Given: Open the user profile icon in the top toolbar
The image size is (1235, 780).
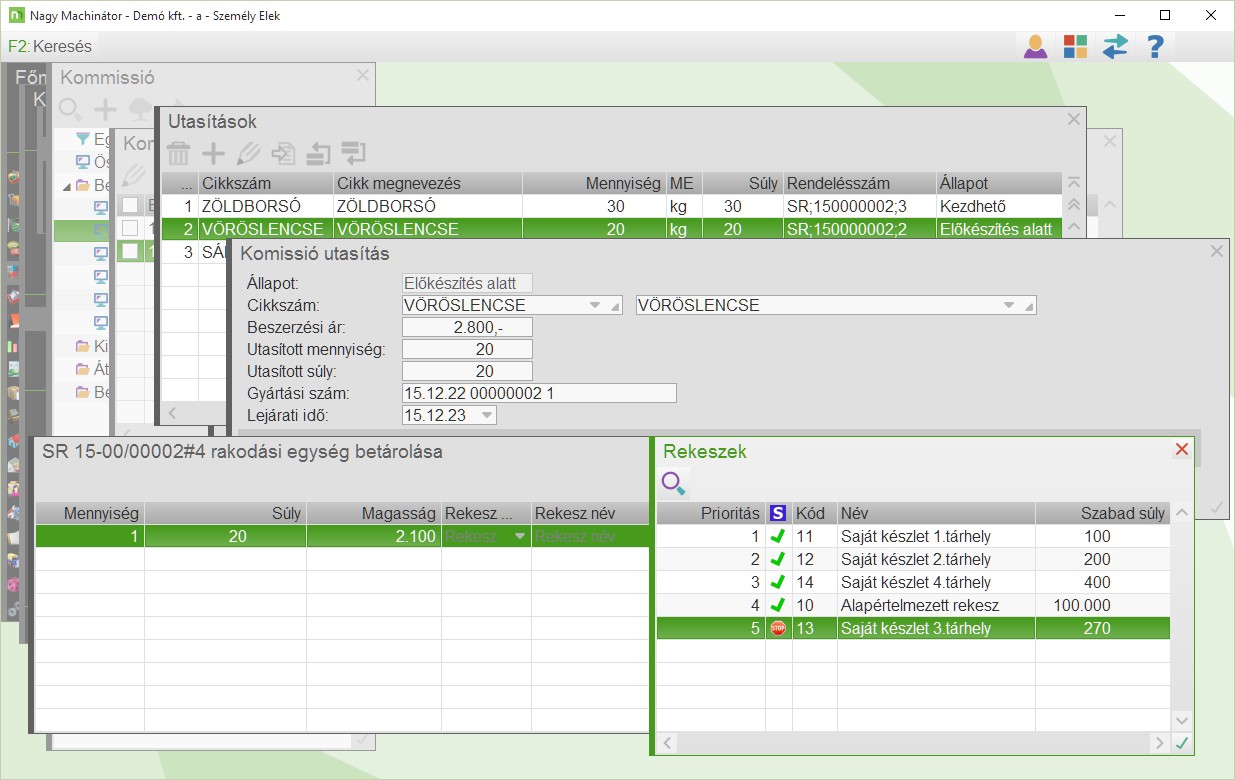Looking at the screenshot, I should (x=1035, y=46).
